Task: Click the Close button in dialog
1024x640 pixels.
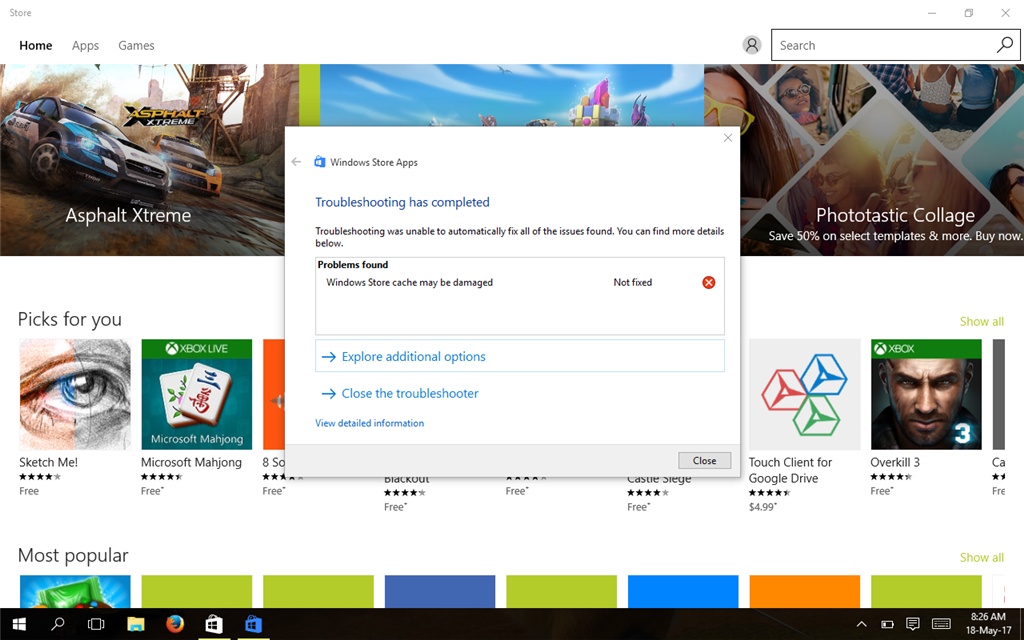Action: tap(704, 460)
